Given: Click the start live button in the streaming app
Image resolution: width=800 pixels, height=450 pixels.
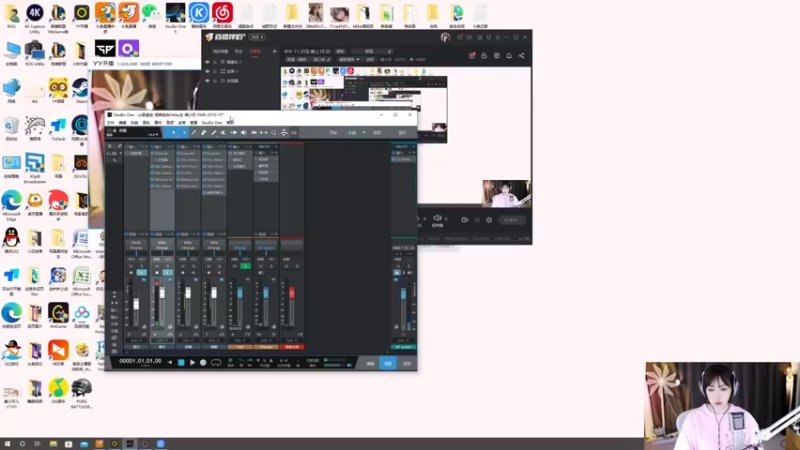Looking at the screenshot, I should click(511, 220).
